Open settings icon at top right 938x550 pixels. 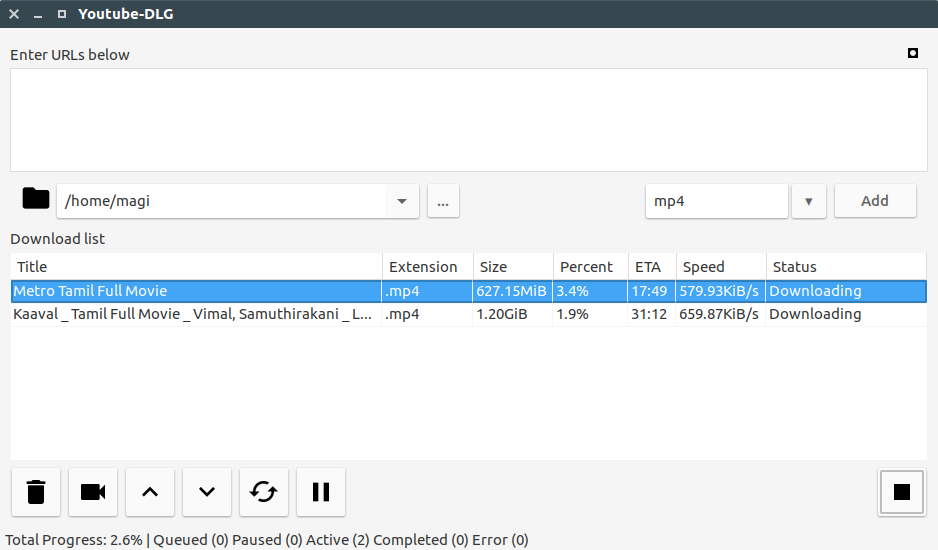[913, 53]
